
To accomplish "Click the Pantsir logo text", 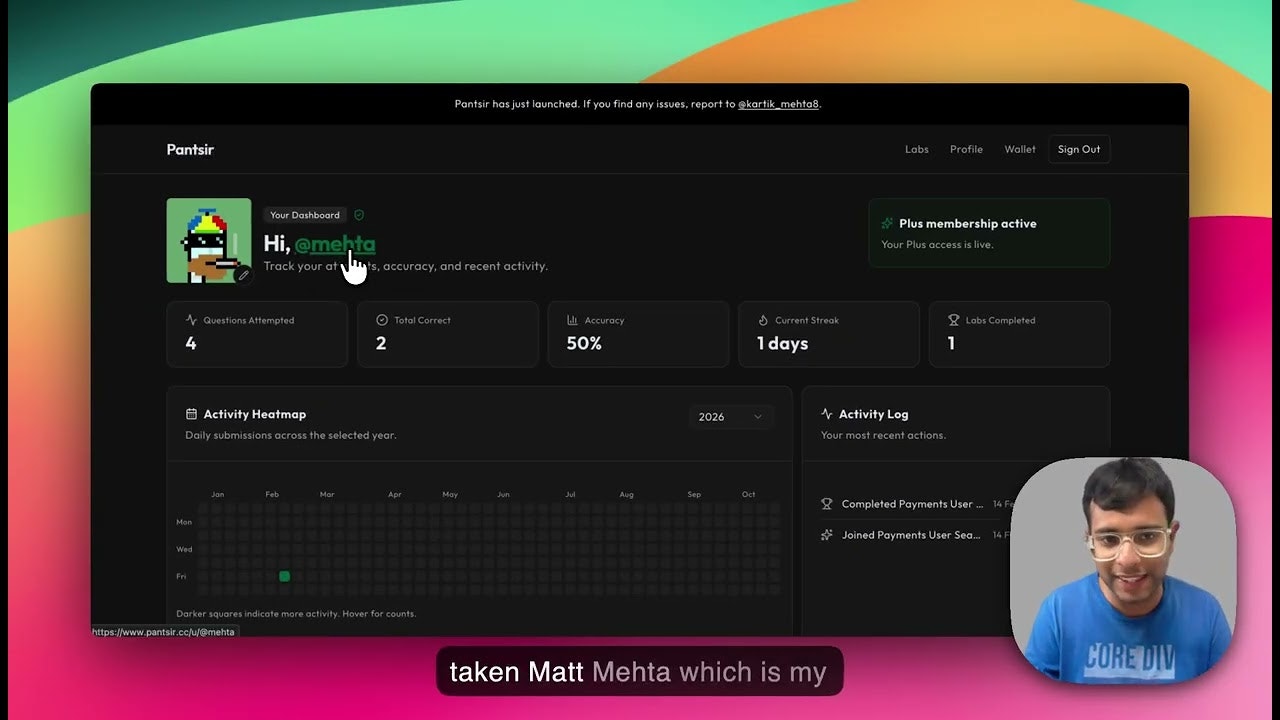I will tap(190, 149).
